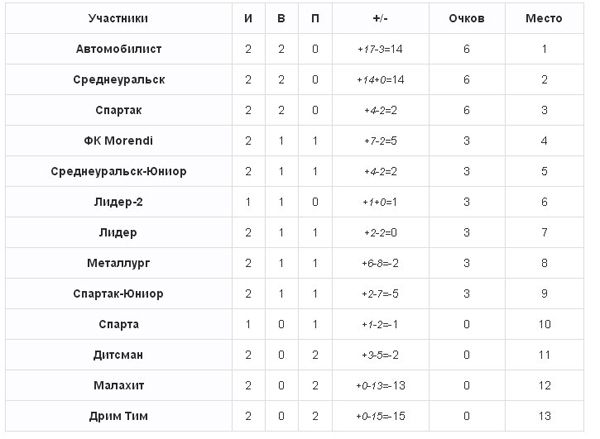Click the Металлург team name
This screenshot has width=600, height=439.
119,263
